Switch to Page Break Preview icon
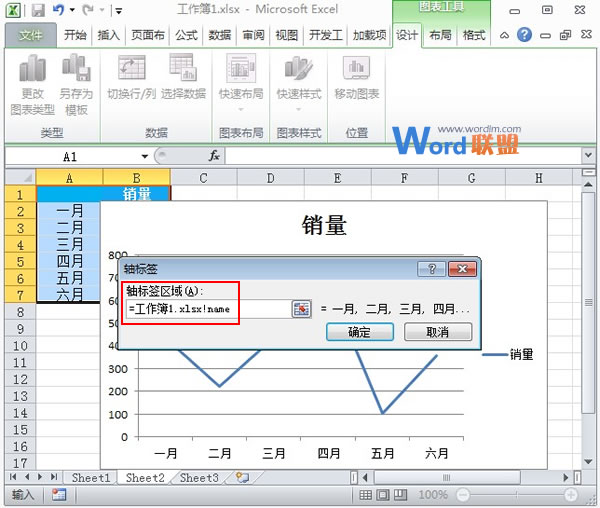 (x=401, y=495)
